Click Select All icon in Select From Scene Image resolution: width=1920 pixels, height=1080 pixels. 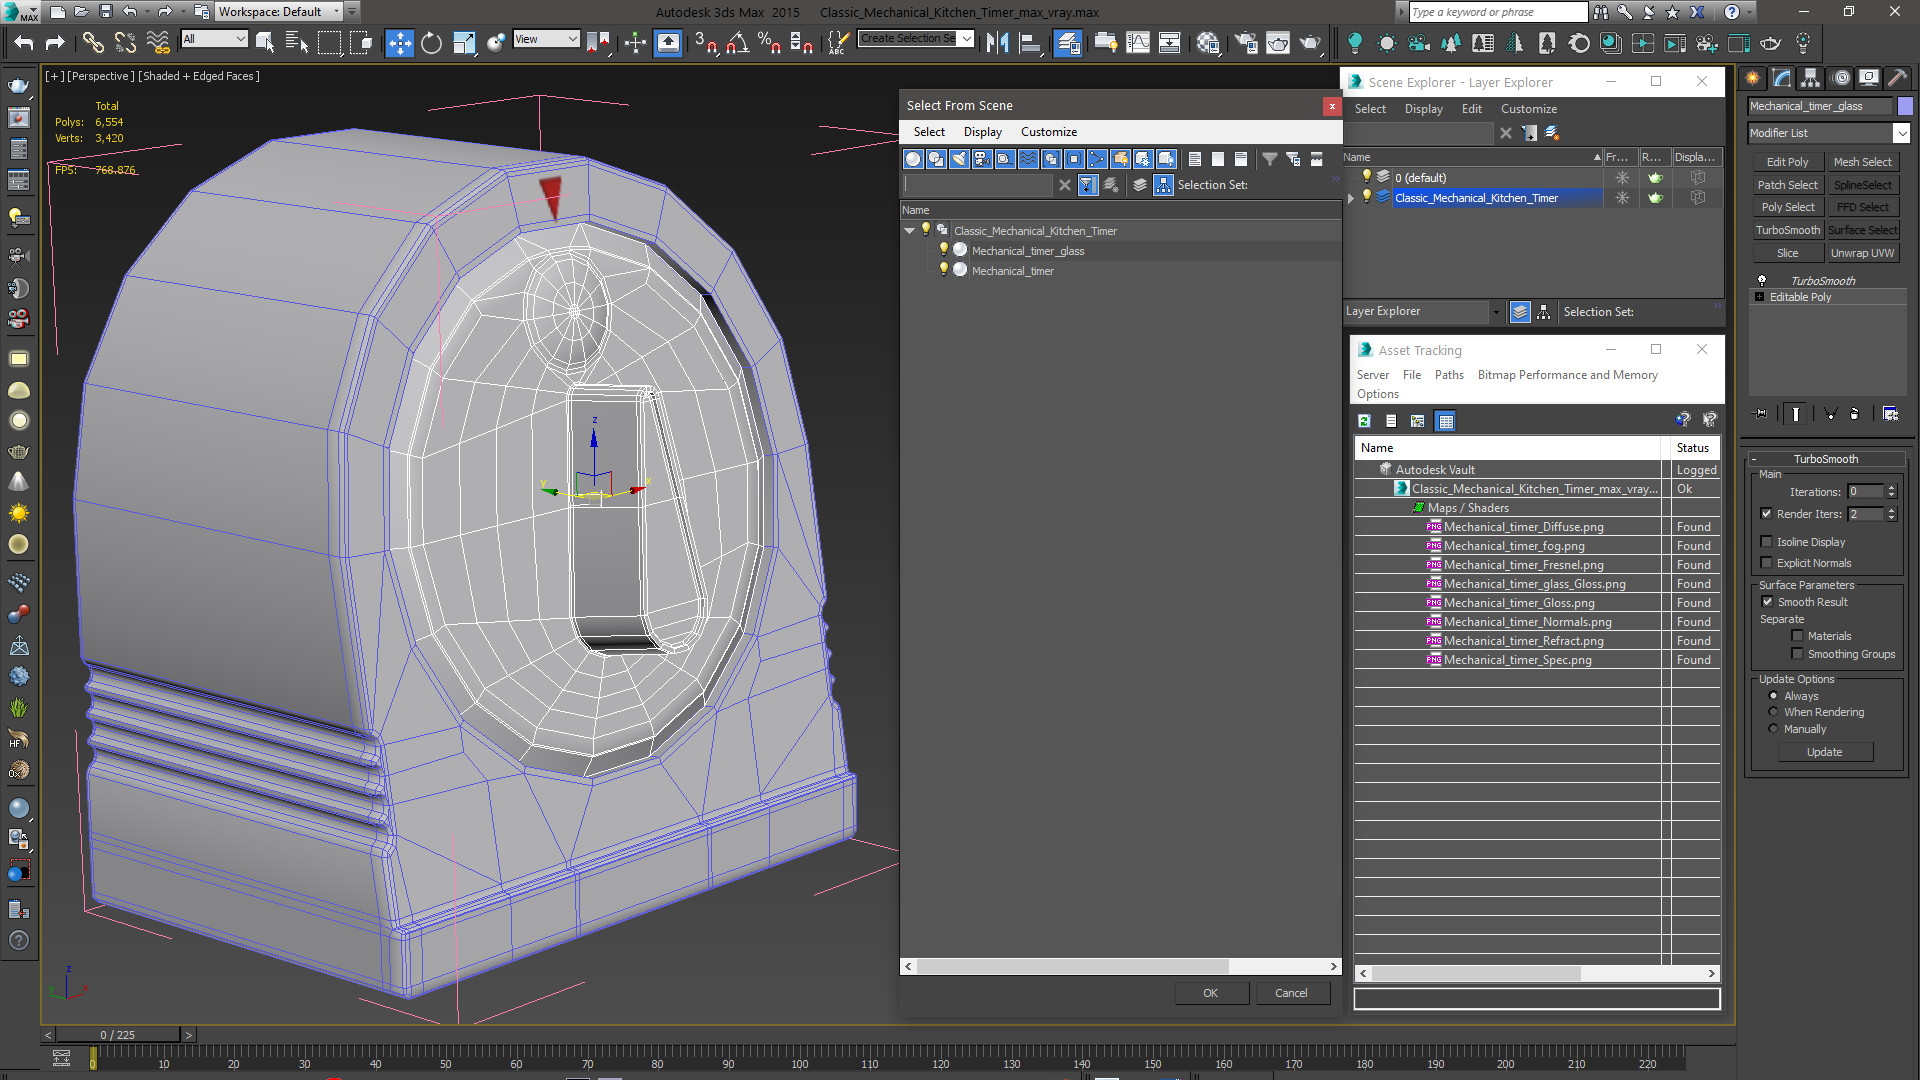[1195, 159]
